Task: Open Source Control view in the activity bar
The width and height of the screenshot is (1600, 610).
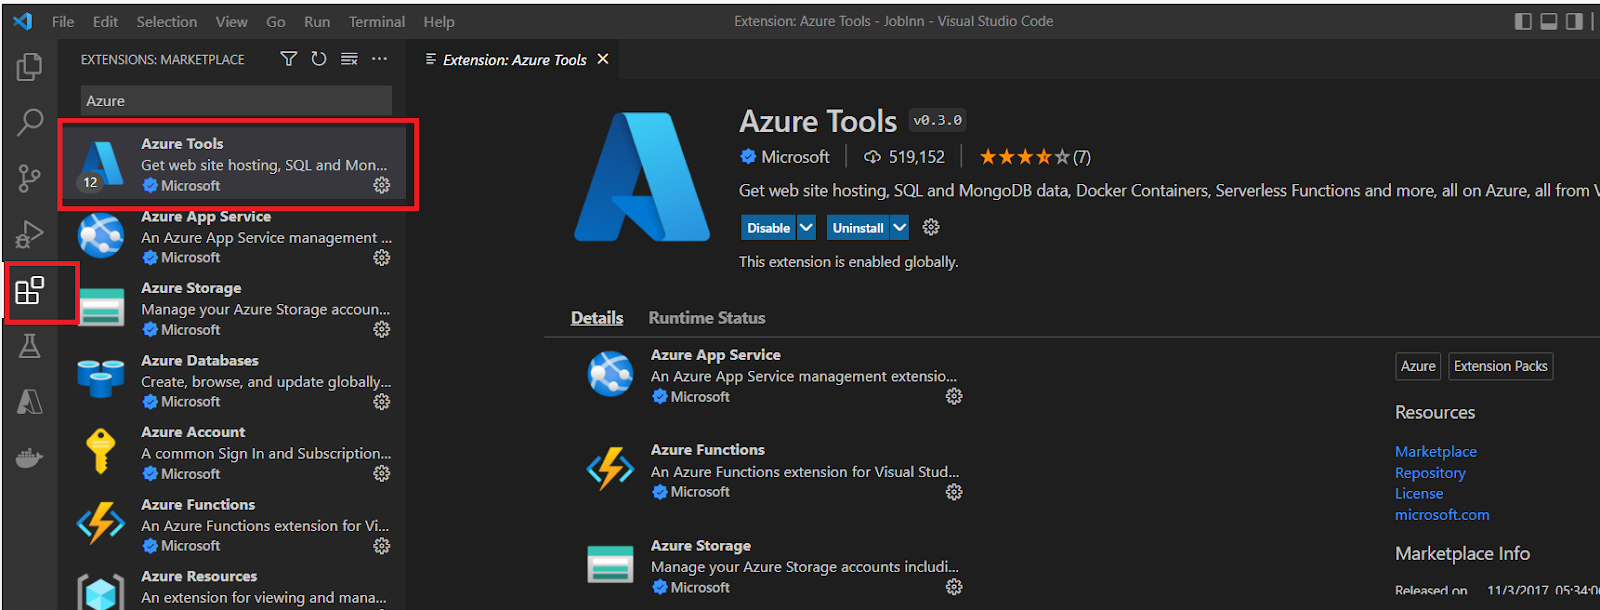Action: click(30, 178)
